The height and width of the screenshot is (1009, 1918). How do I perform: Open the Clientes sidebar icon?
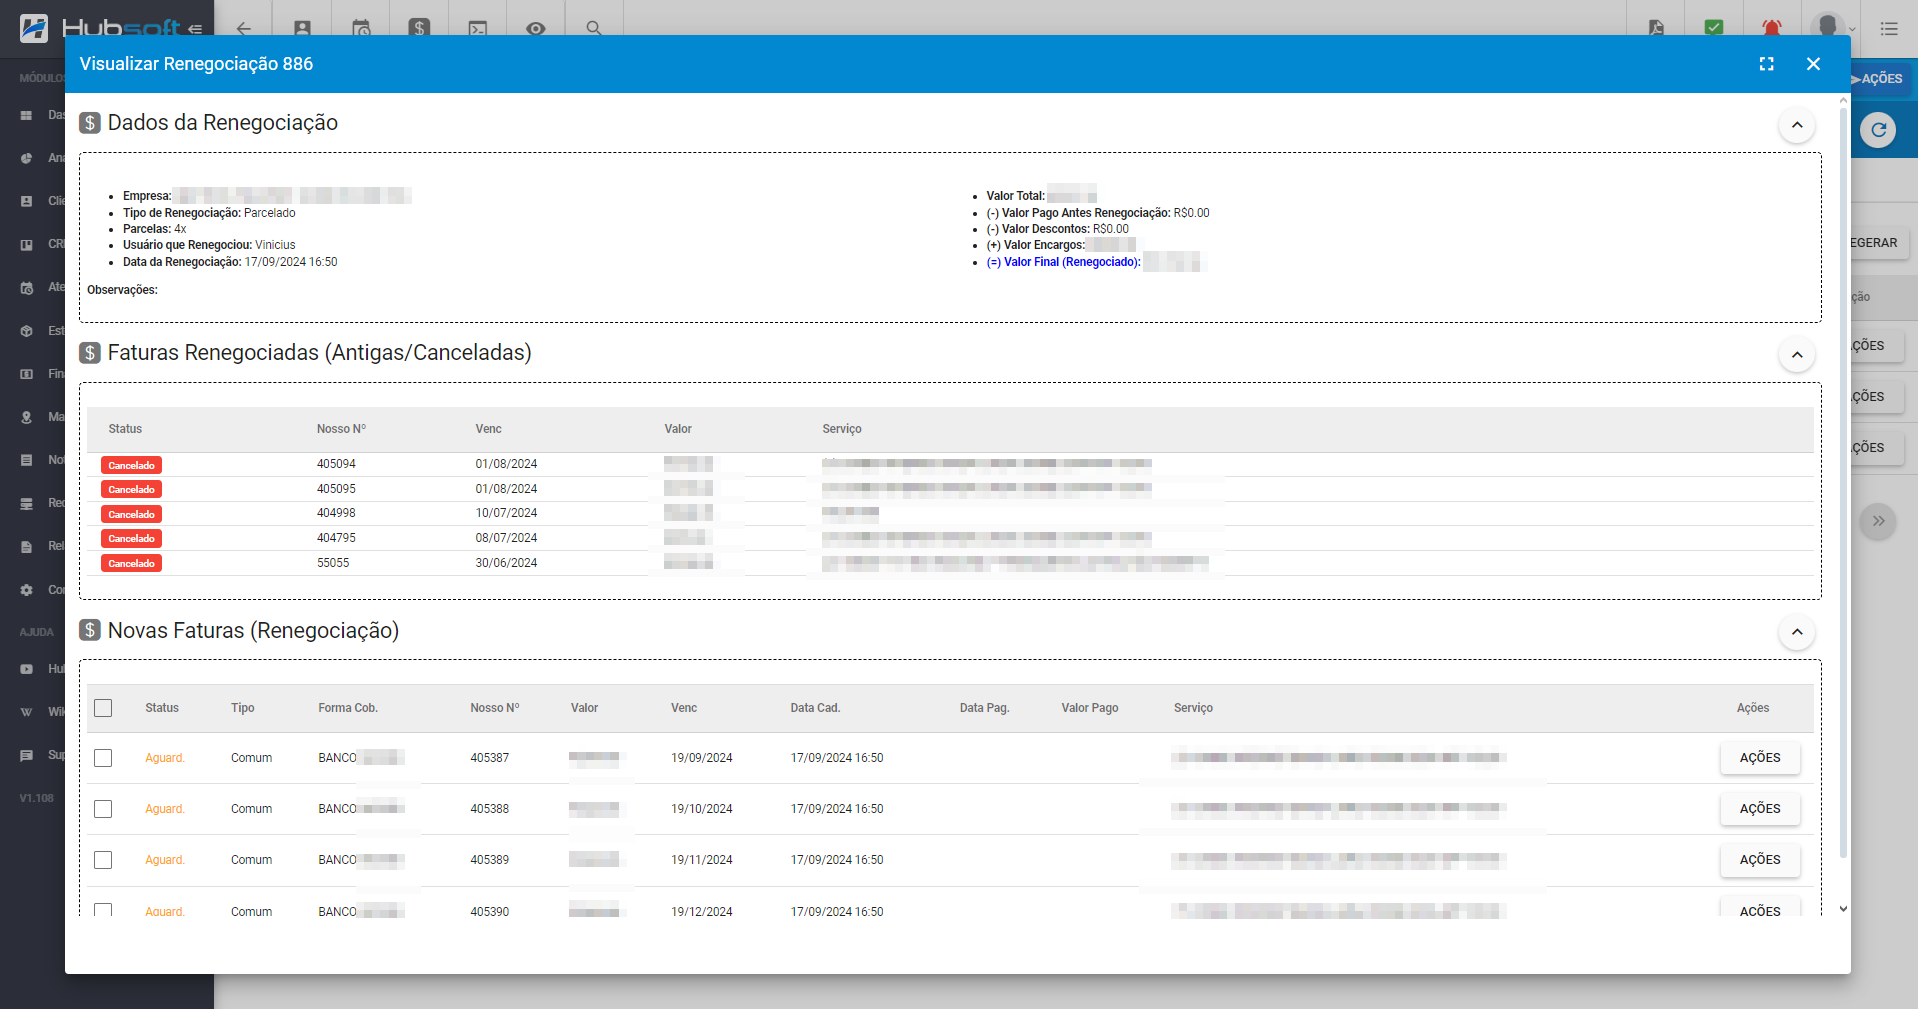pos(27,201)
